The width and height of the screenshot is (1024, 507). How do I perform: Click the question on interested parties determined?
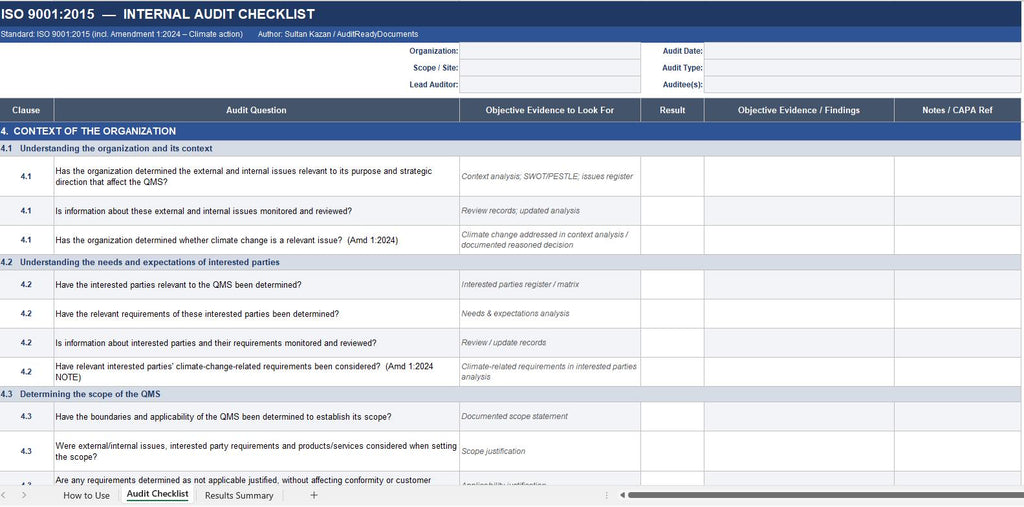256,285
